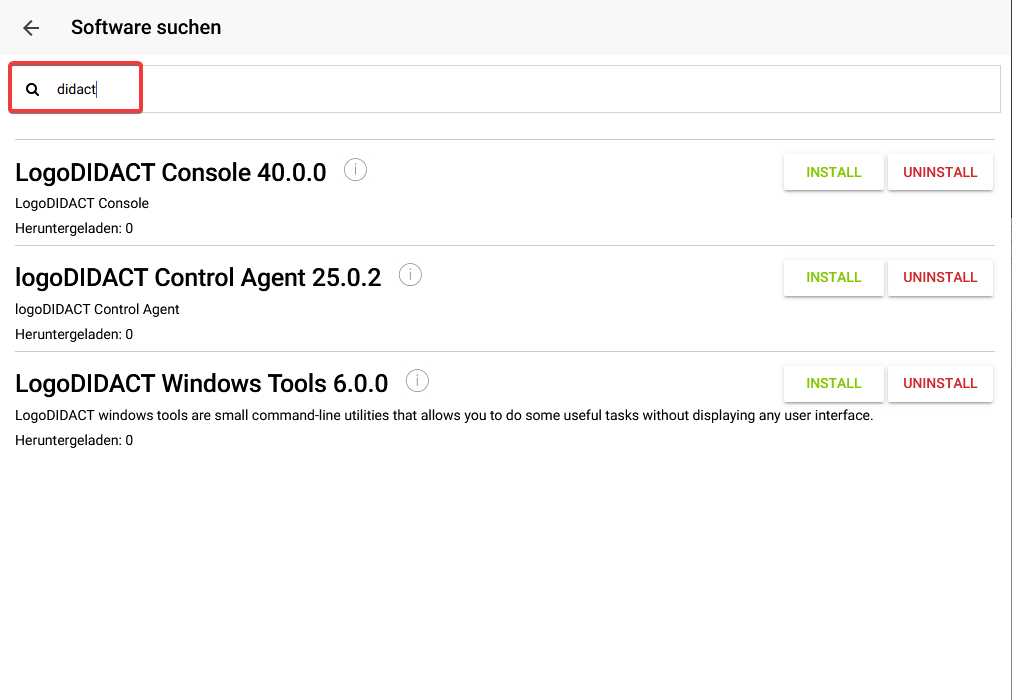The image size is (1012, 700).
Task: Click the 'Software suchen' page heading
Action: 146,27
